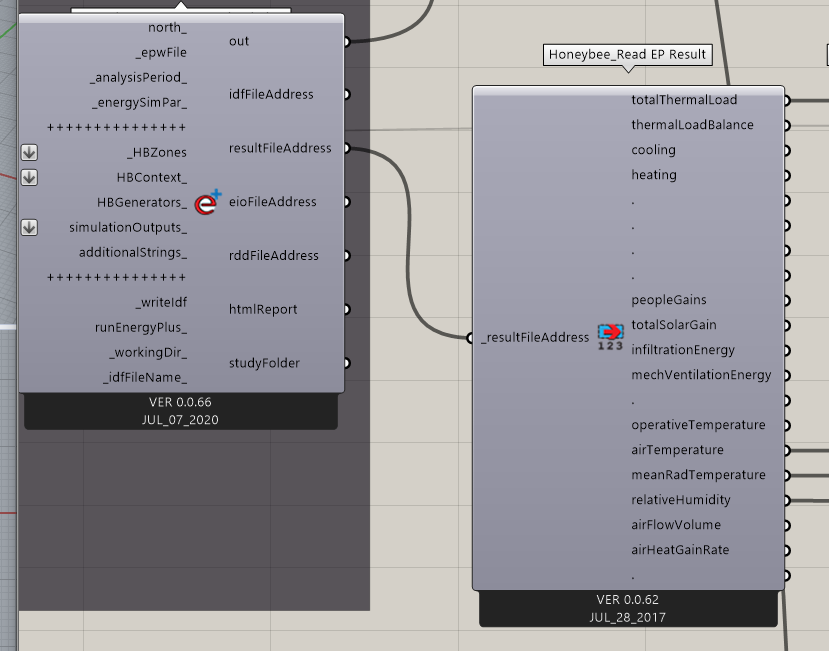Click the output grip next to htmlReport
The image size is (829, 651).
click(x=347, y=309)
